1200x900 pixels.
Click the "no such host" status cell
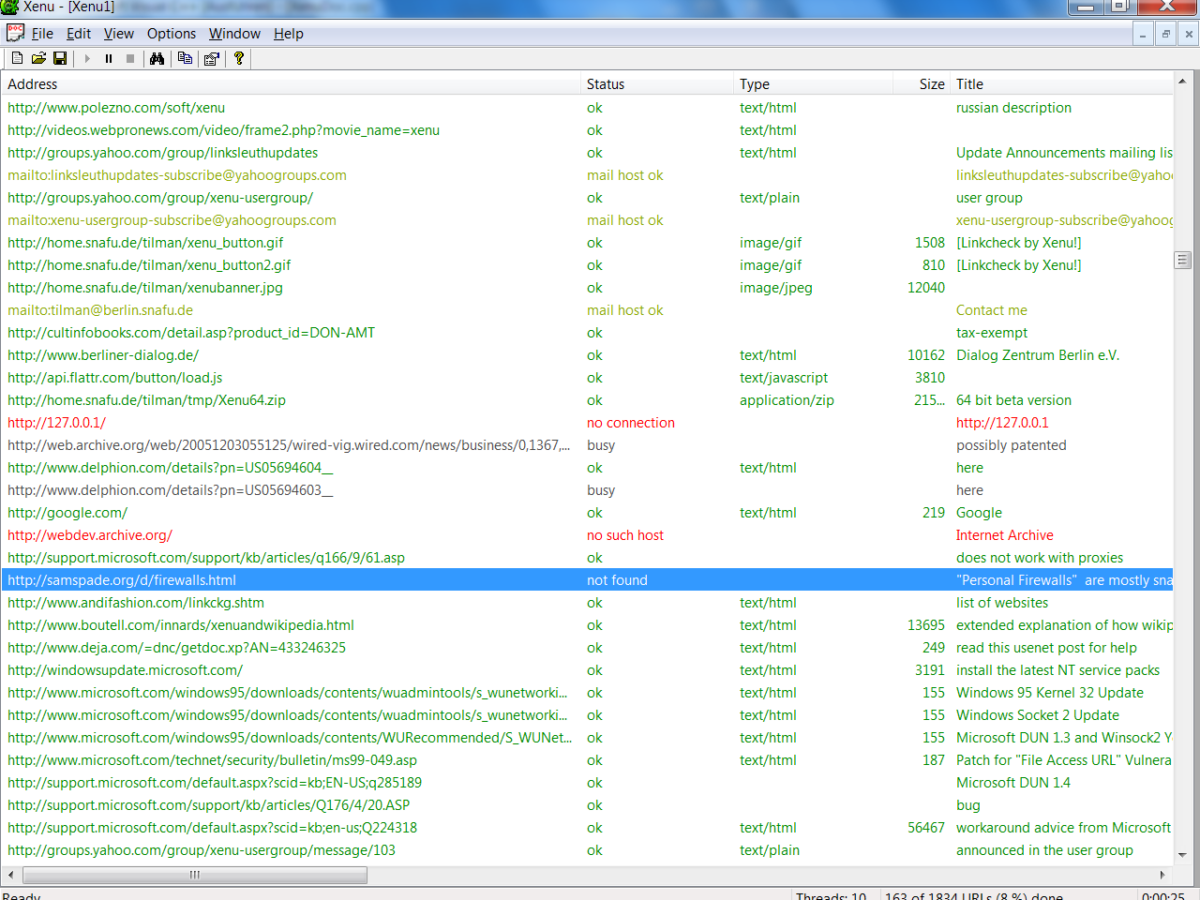coord(625,535)
